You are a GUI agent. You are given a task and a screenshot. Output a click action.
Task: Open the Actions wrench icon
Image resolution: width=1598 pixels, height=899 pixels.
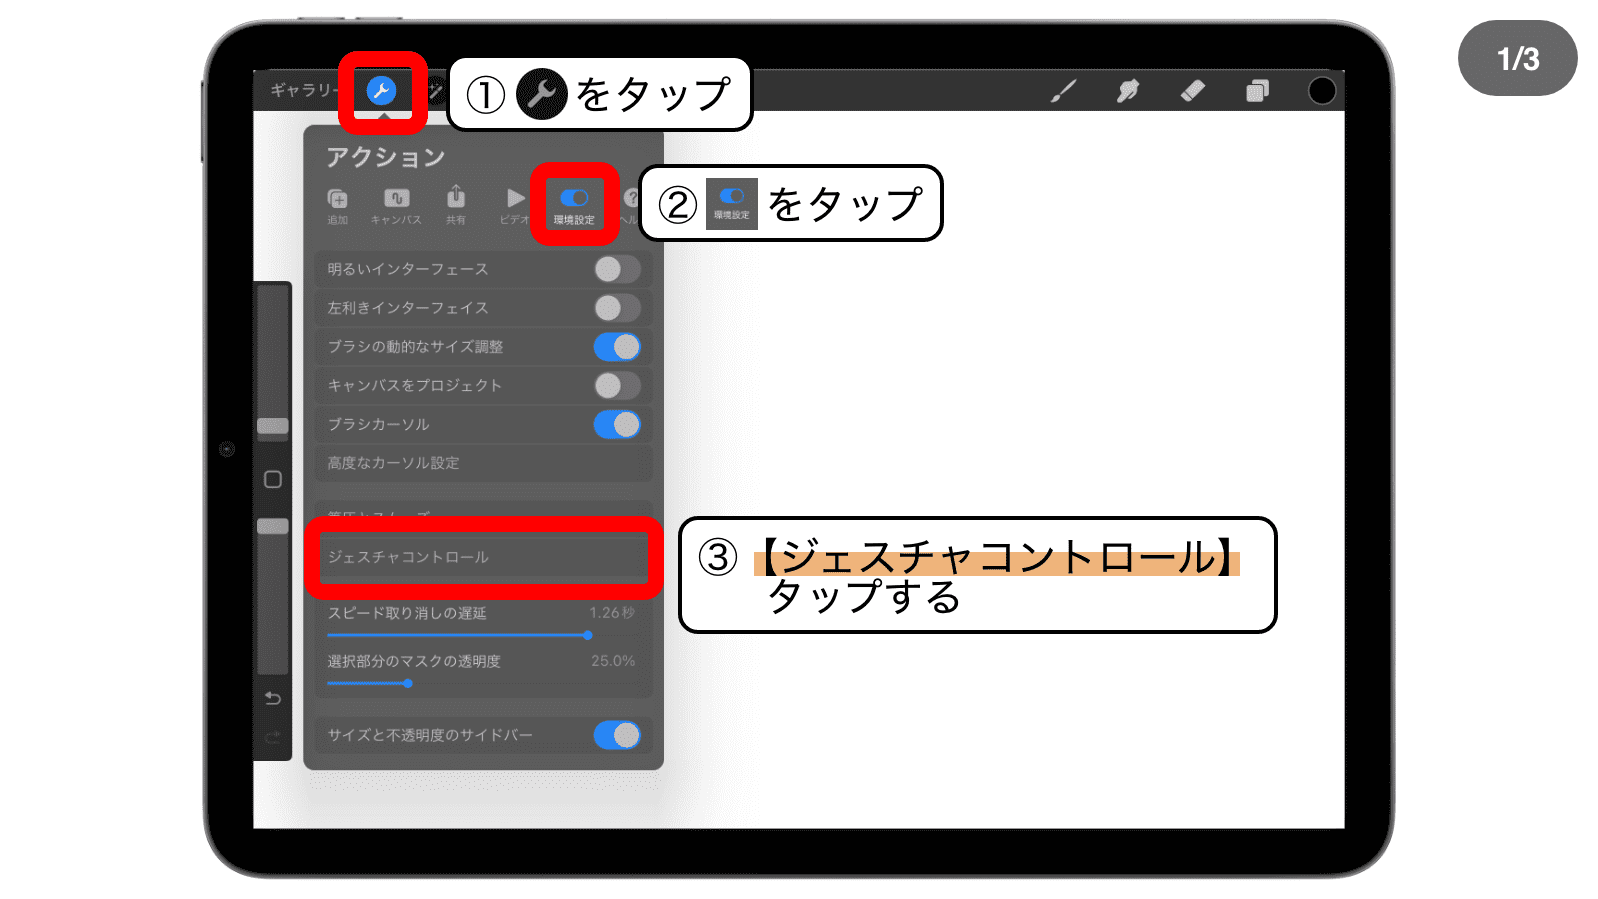point(381,91)
